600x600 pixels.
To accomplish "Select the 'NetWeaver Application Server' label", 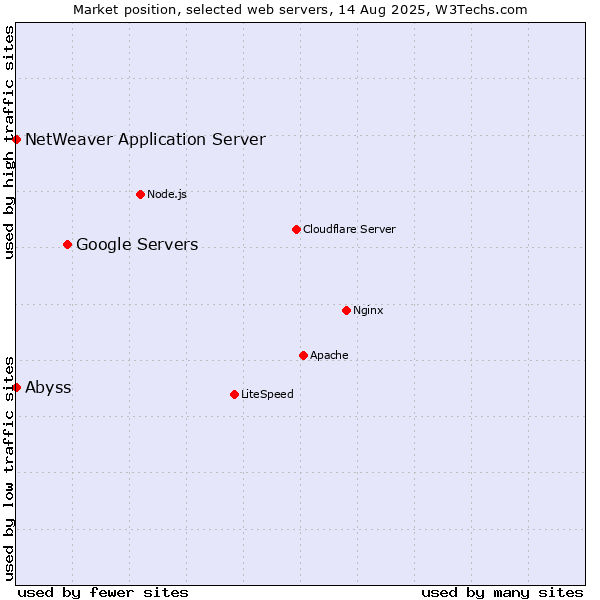I will pyautogui.click(x=145, y=139).
